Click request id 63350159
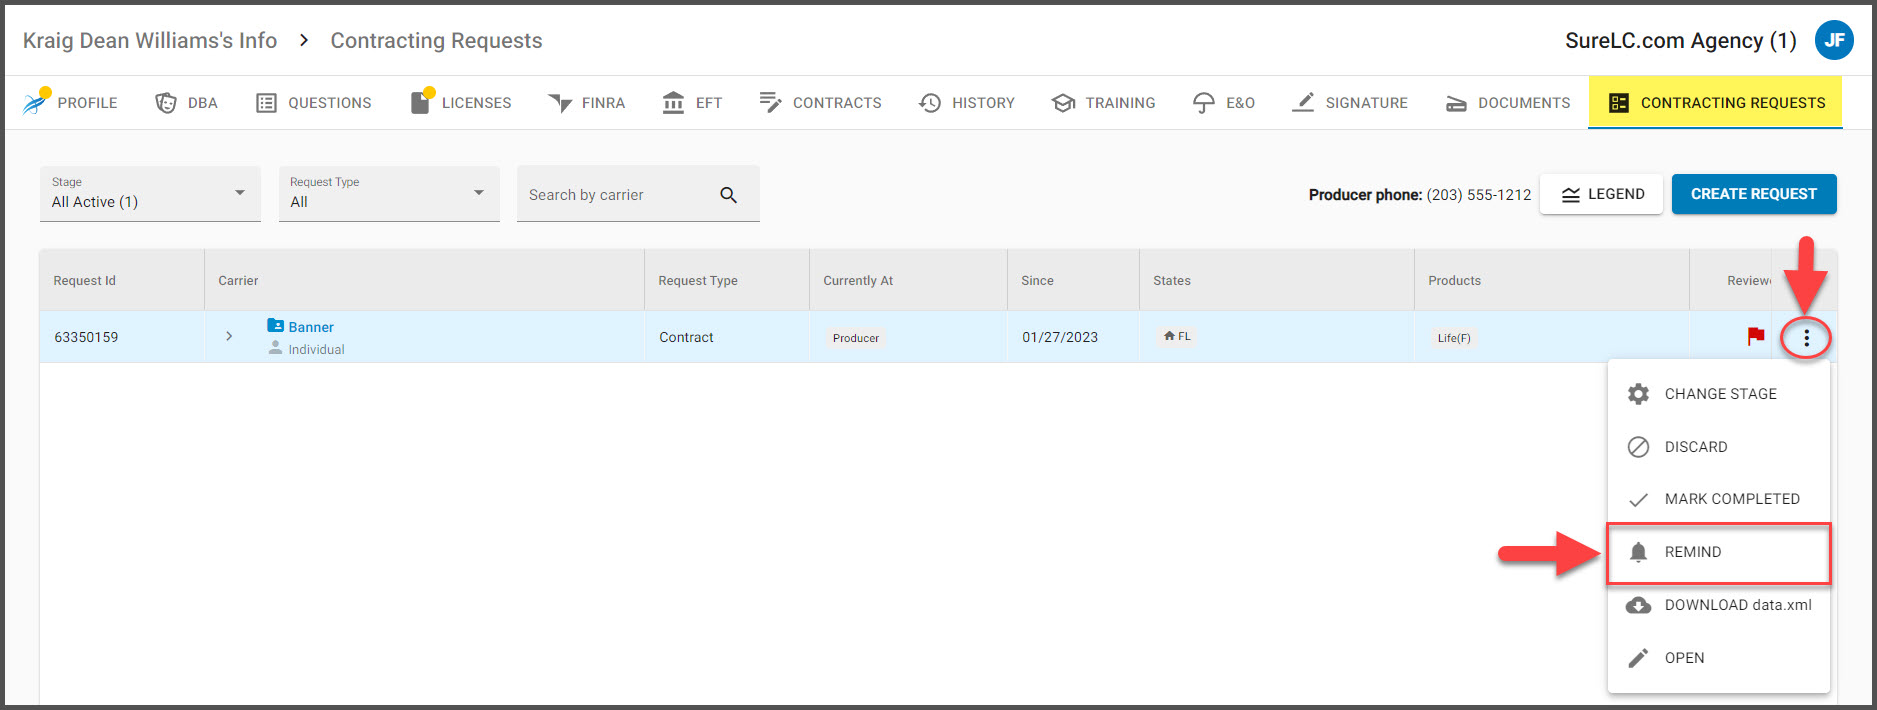 (86, 337)
